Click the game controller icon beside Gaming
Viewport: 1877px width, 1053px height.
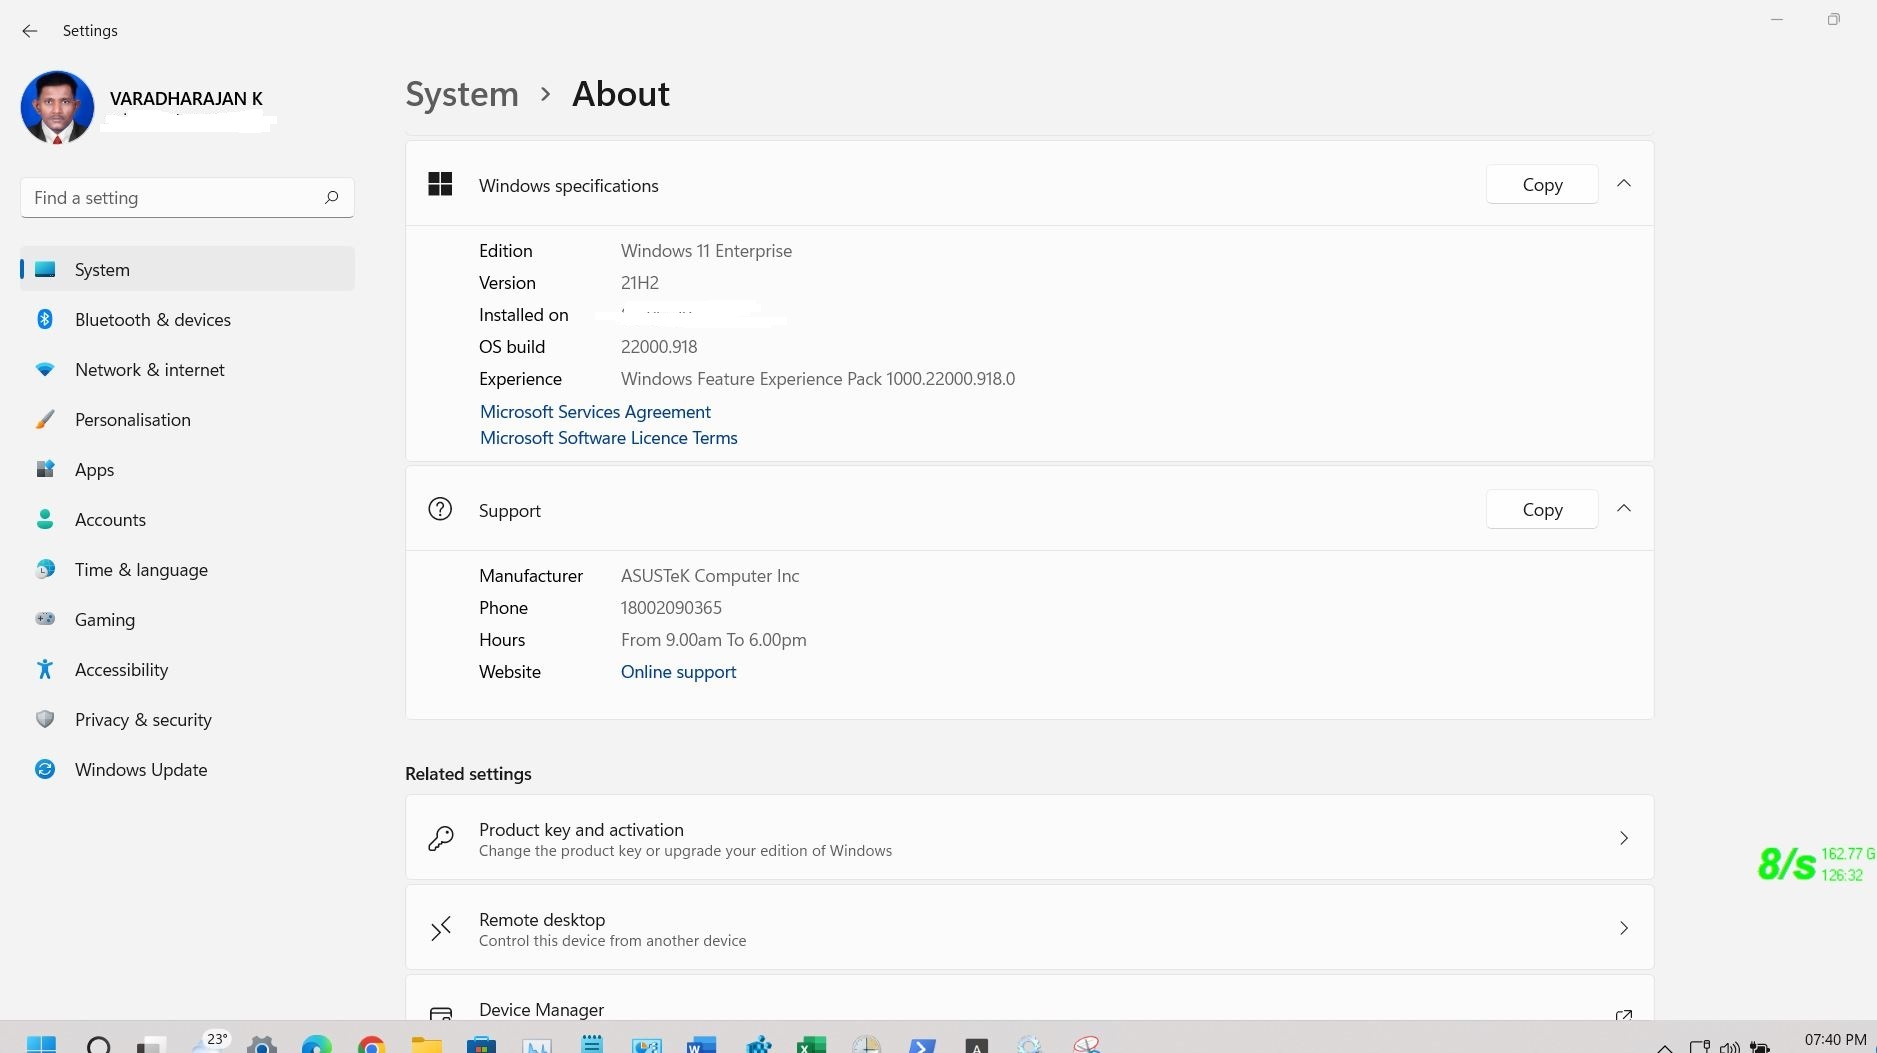point(45,619)
